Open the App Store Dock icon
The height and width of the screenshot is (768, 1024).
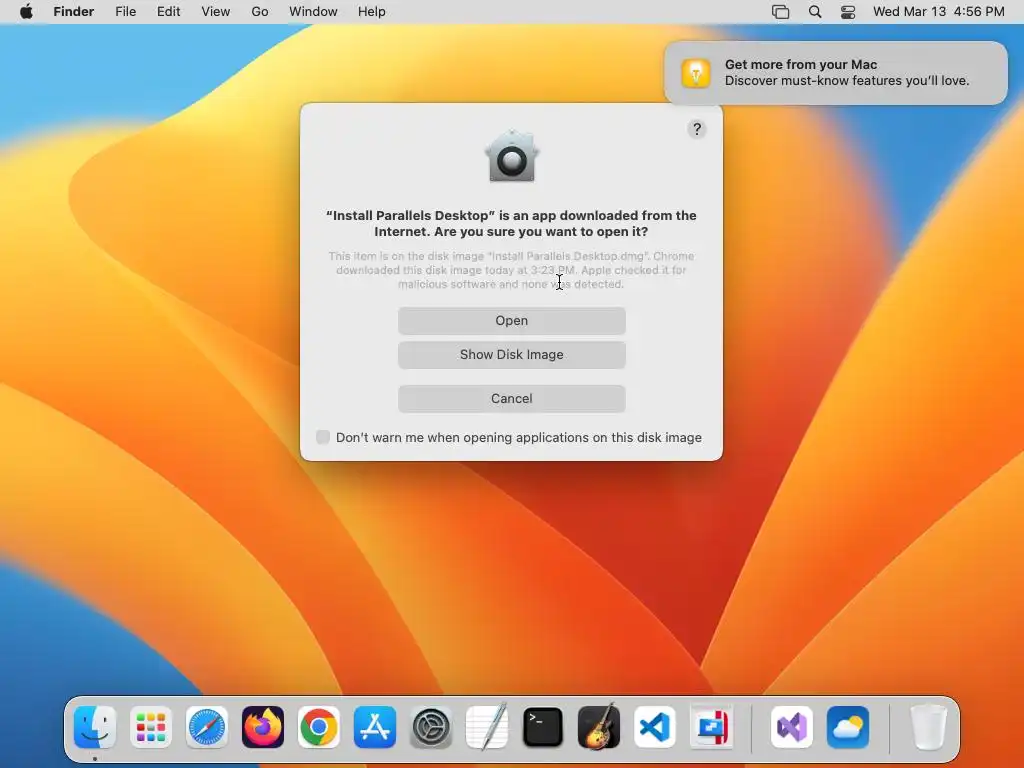(375, 727)
